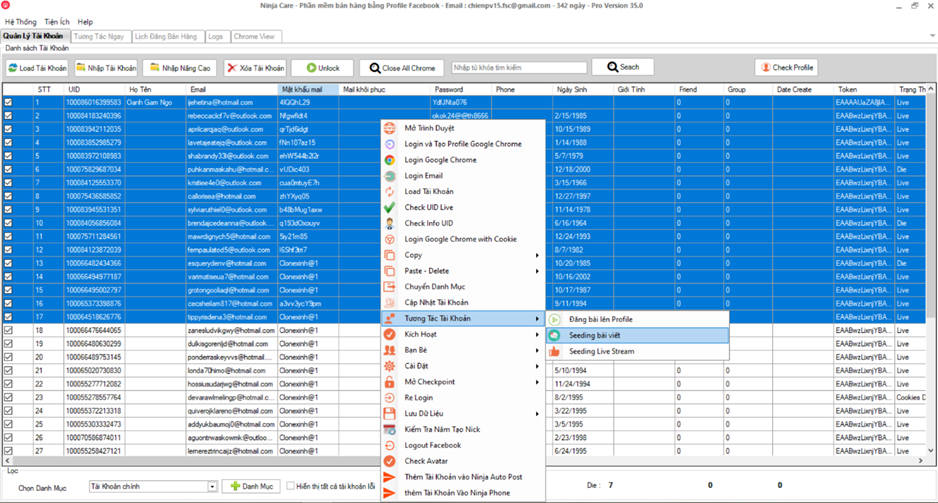
Task: Expand the Cài Đặt submenu
Action: (537, 366)
